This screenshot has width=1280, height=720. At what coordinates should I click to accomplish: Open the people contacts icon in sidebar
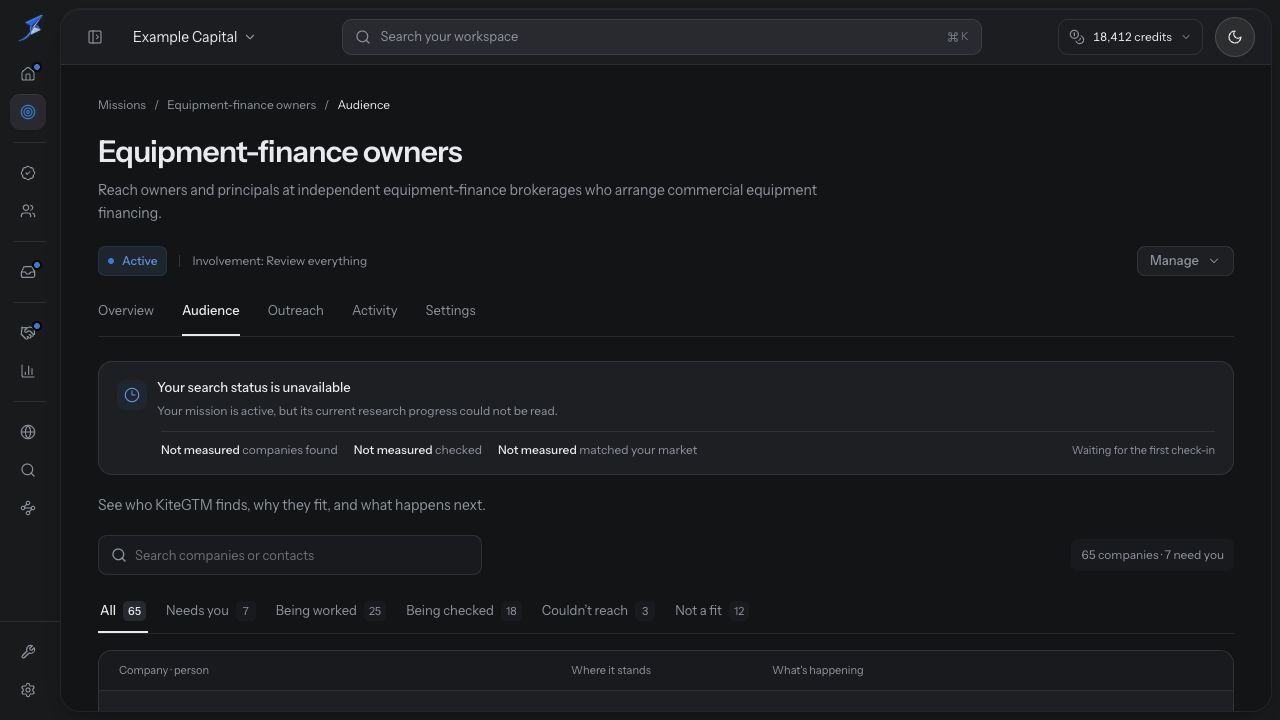pyautogui.click(x=28, y=211)
